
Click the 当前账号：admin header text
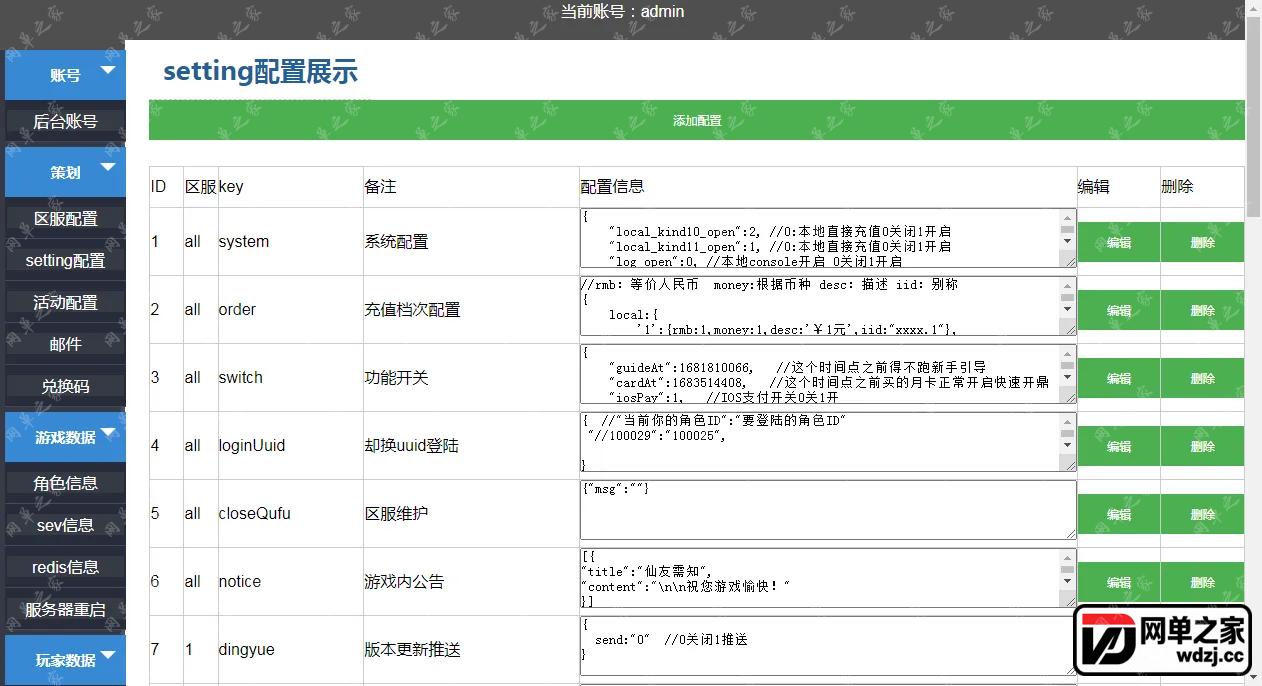[622, 12]
